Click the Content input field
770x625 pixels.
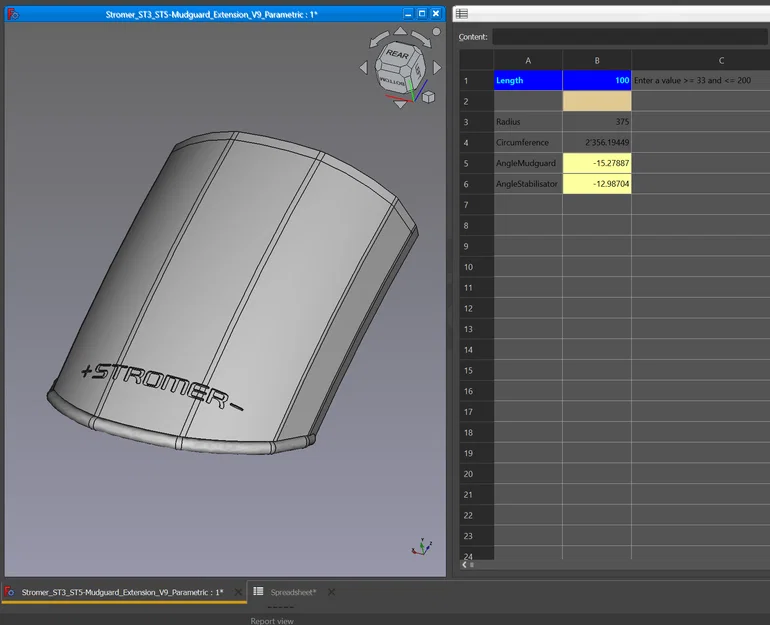coord(631,37)
